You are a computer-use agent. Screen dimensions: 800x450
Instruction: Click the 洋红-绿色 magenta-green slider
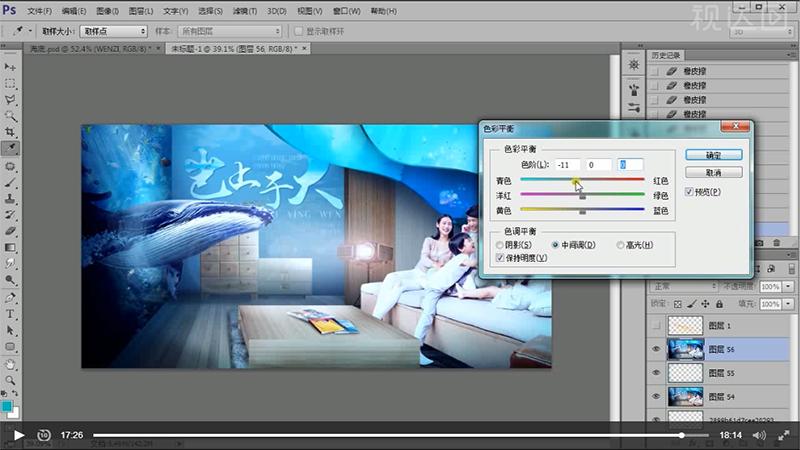coord(582,195)
